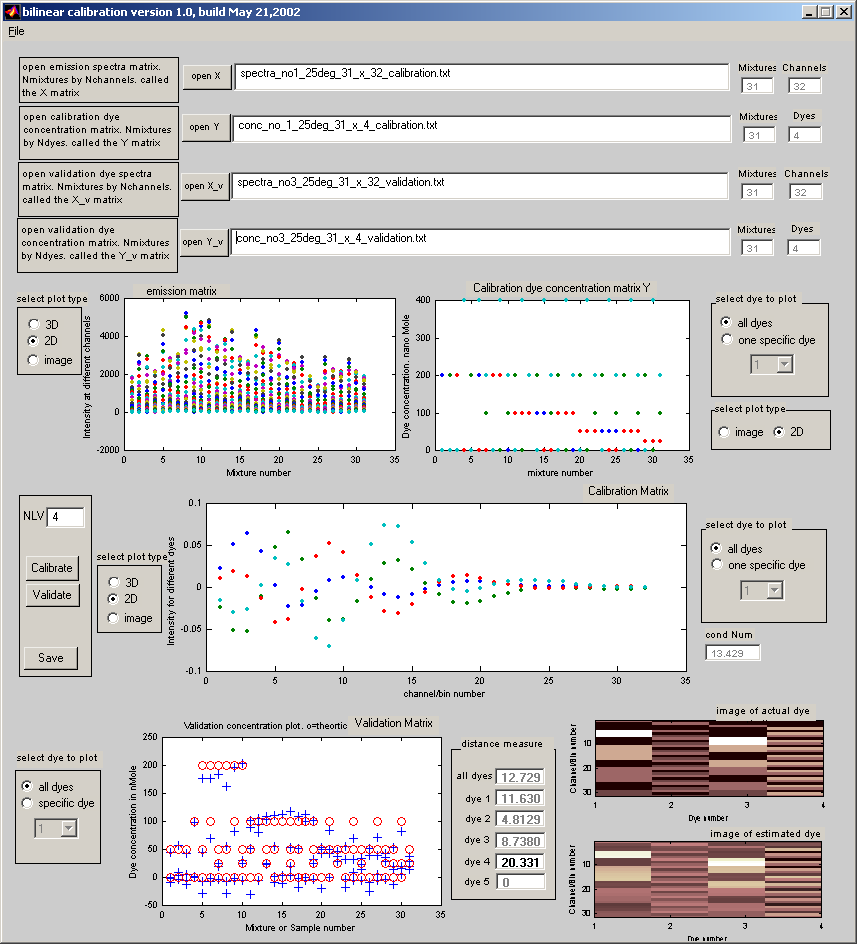Click the 'open Y' button
Image resolution: width=857 pixels, height=944 pixels.
(x=206, y=127)
